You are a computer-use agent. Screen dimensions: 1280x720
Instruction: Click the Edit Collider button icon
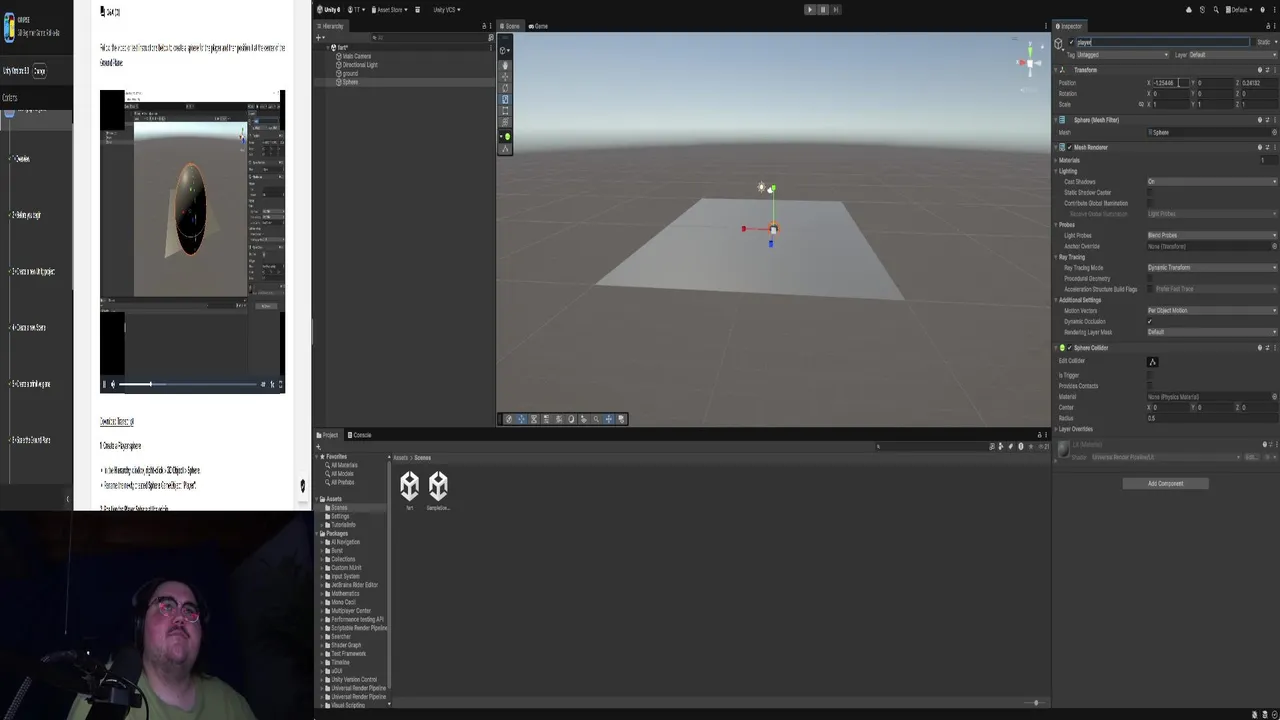1152,362
